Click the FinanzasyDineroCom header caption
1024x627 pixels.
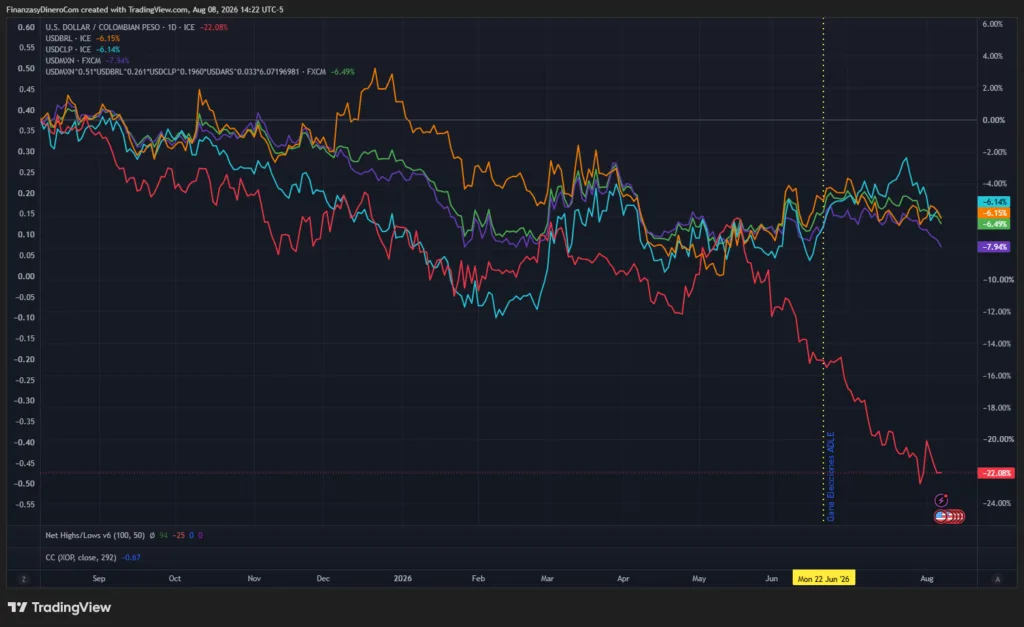click(145, 10)
